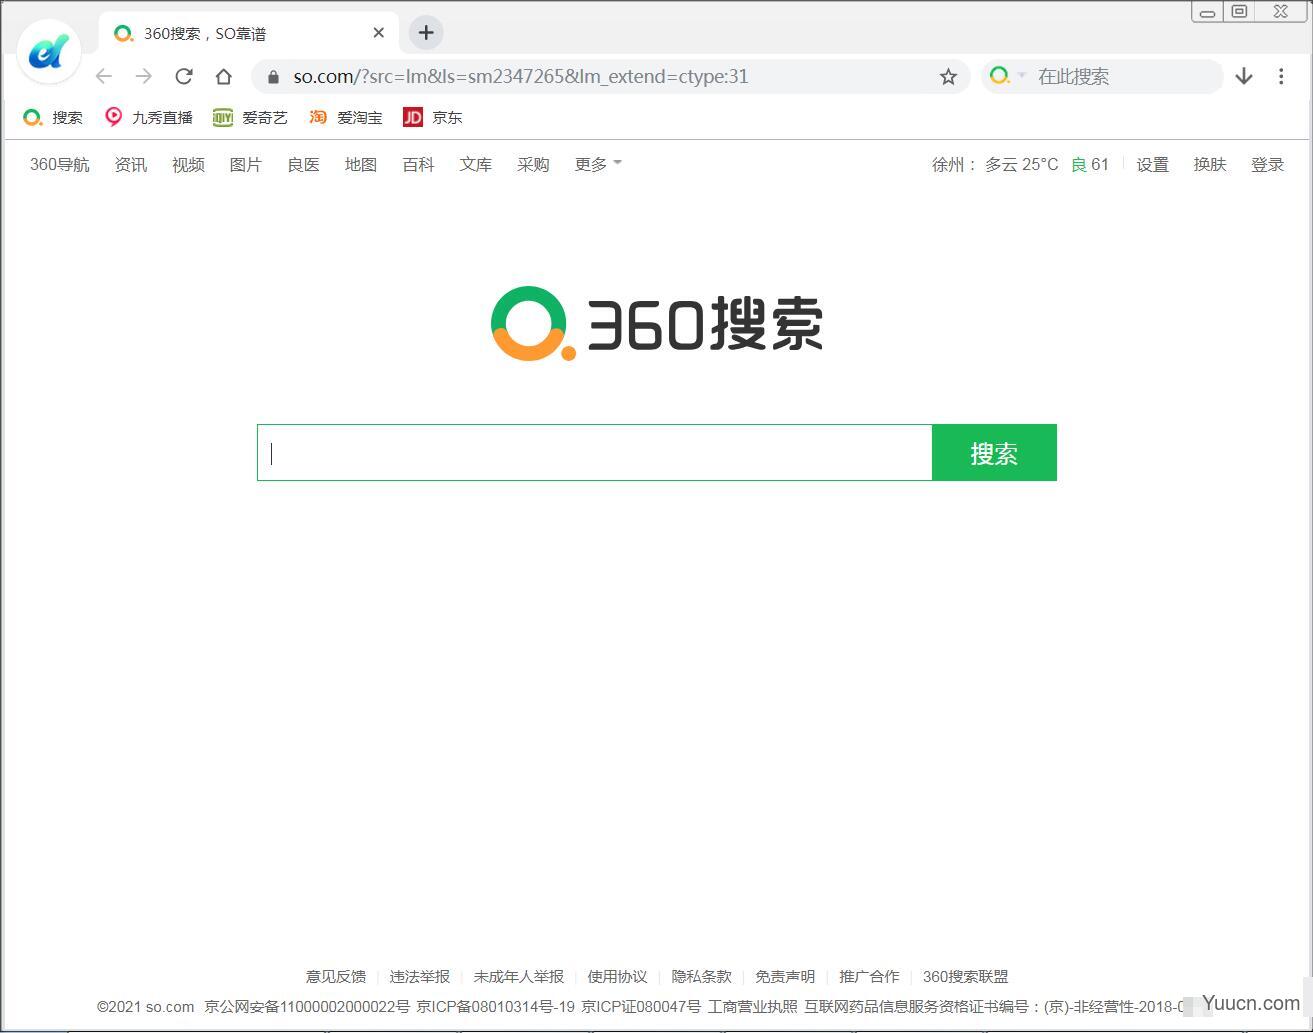This screenshot has width=1313, height=1033.
Task: Expand the 更多 dropdown
Action: pyautogui.click(x=598, y=164)
